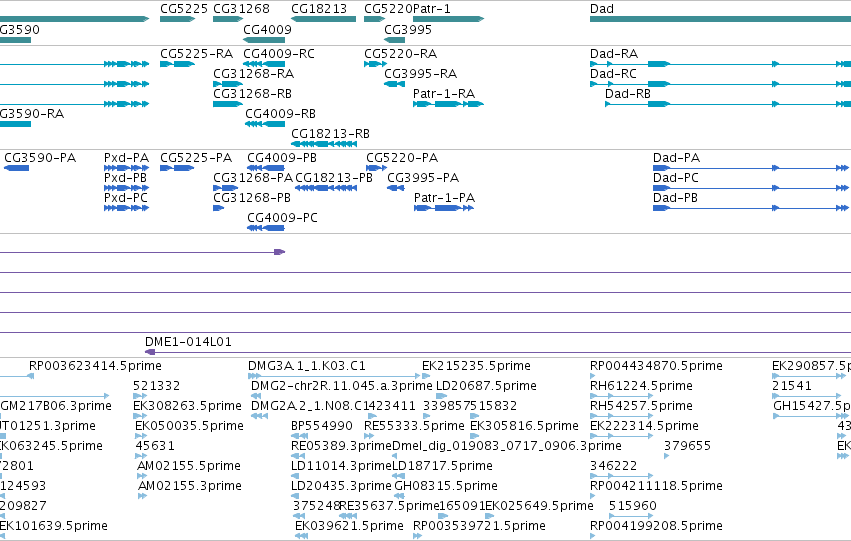The height and width of the screenshot is (541, 851).
Task: Click the CG4009-RC transcript glyph
Action: click(x=264, y=64)
